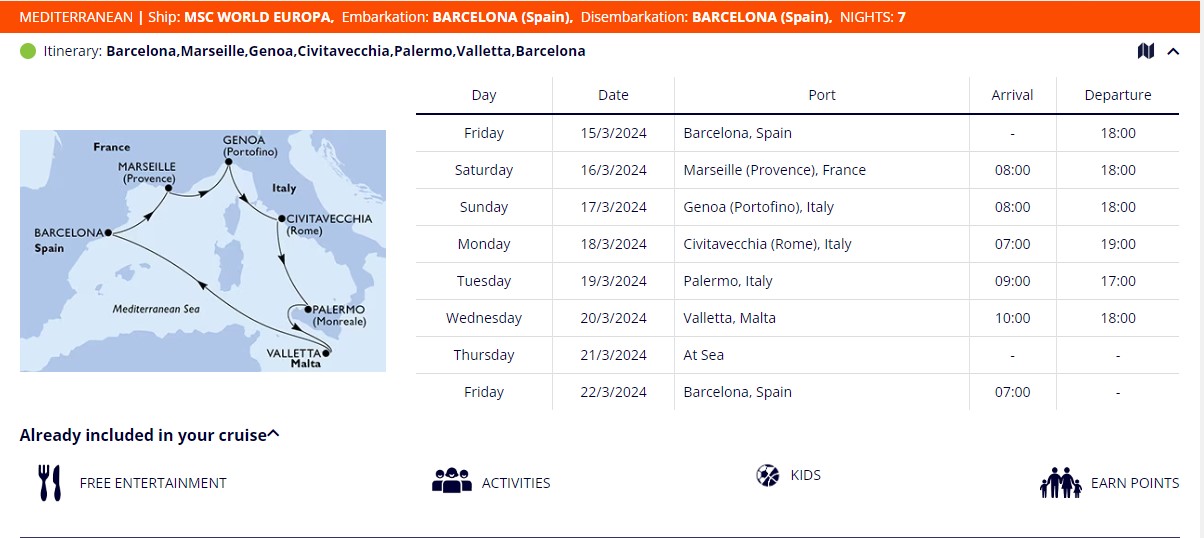Open the Mediterranean route map image

(x=203, y=250)
